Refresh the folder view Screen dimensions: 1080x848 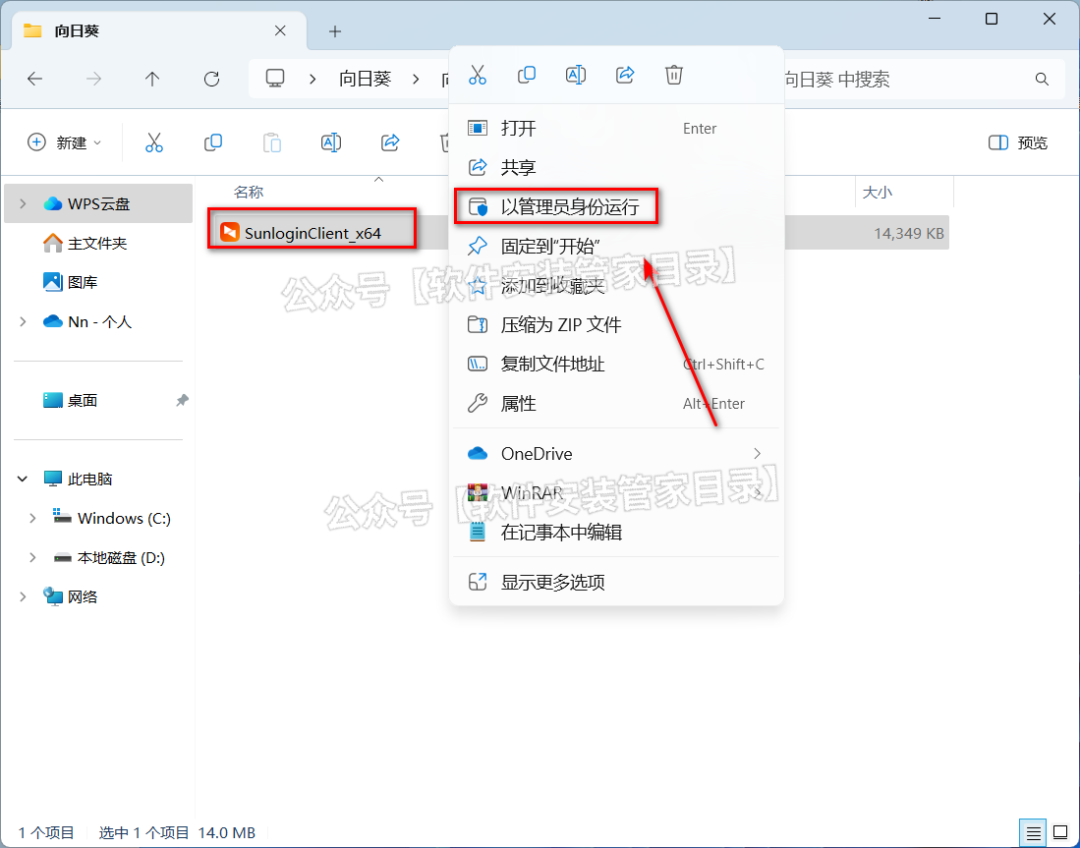[211, 79]
